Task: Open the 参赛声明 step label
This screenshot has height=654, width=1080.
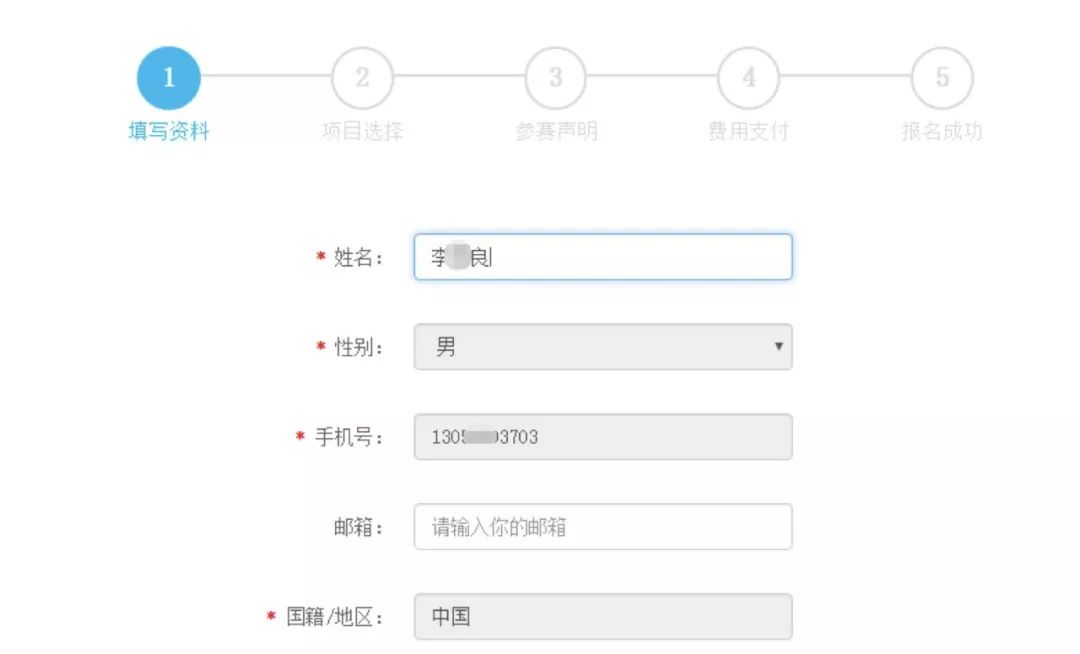Action: [556, 131]
